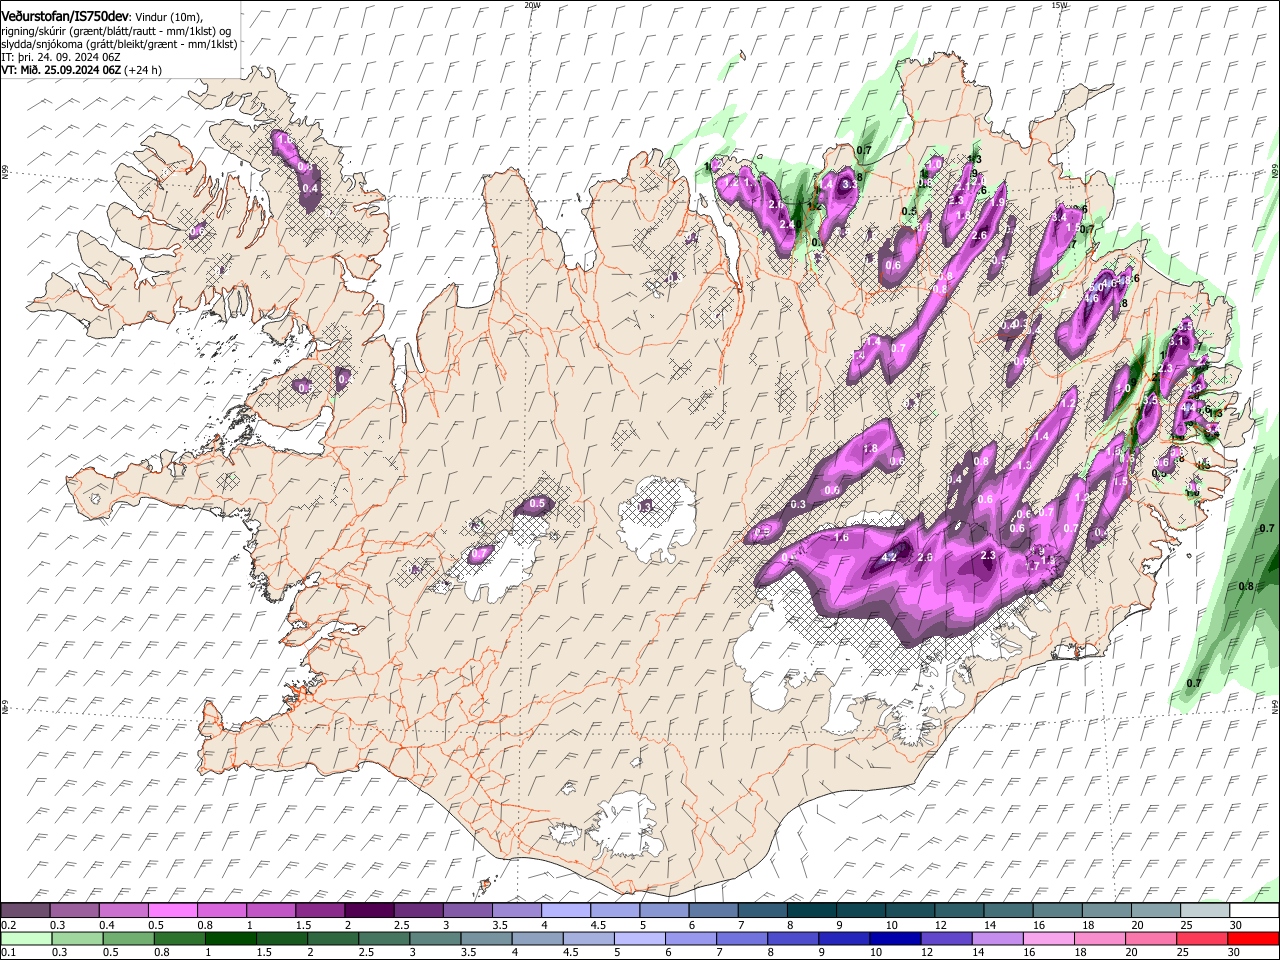Pick the bright red rain swatch at 30
This screenshot has width=1280, height=960.
coord(1253,938)
